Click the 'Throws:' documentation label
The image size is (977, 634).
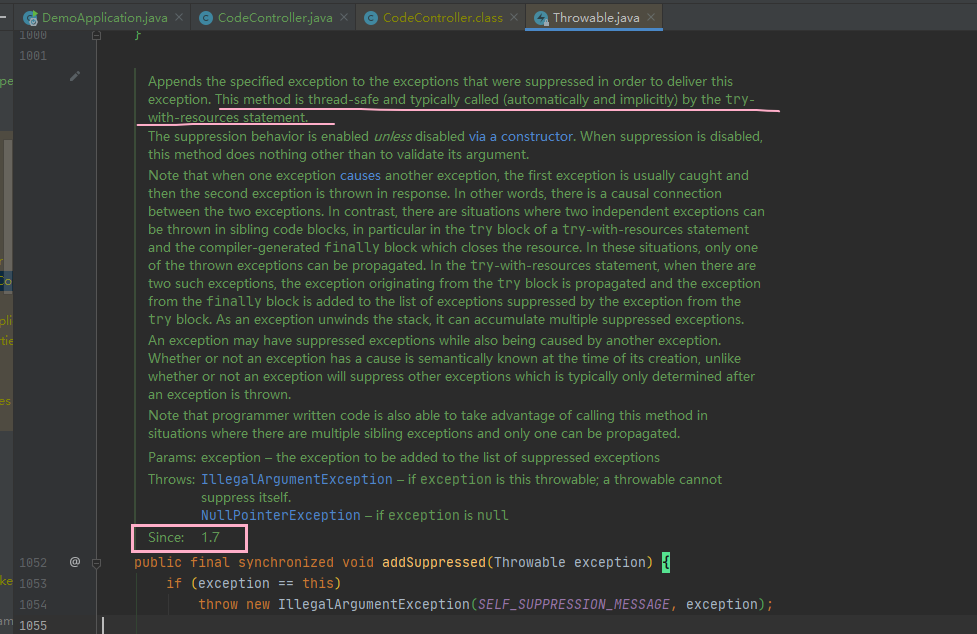point(172,480)
